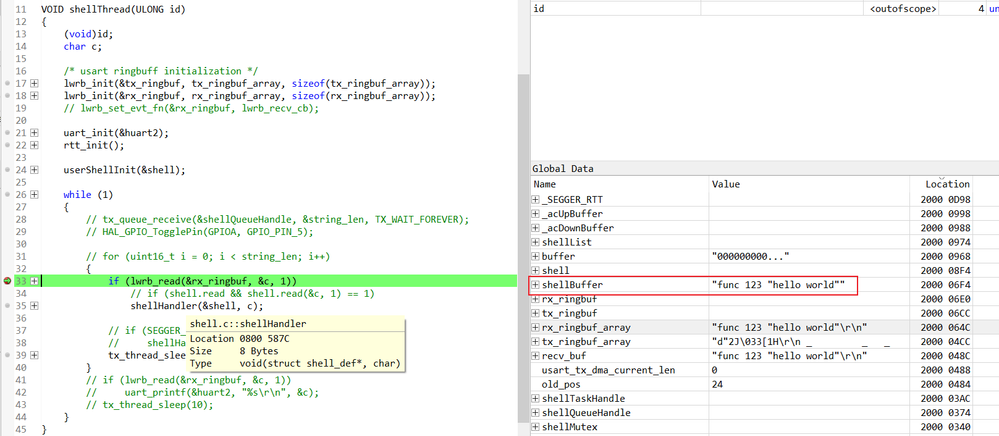Expand the shellList global variable
Screen dimensions: 999x436
coord(536,242)
